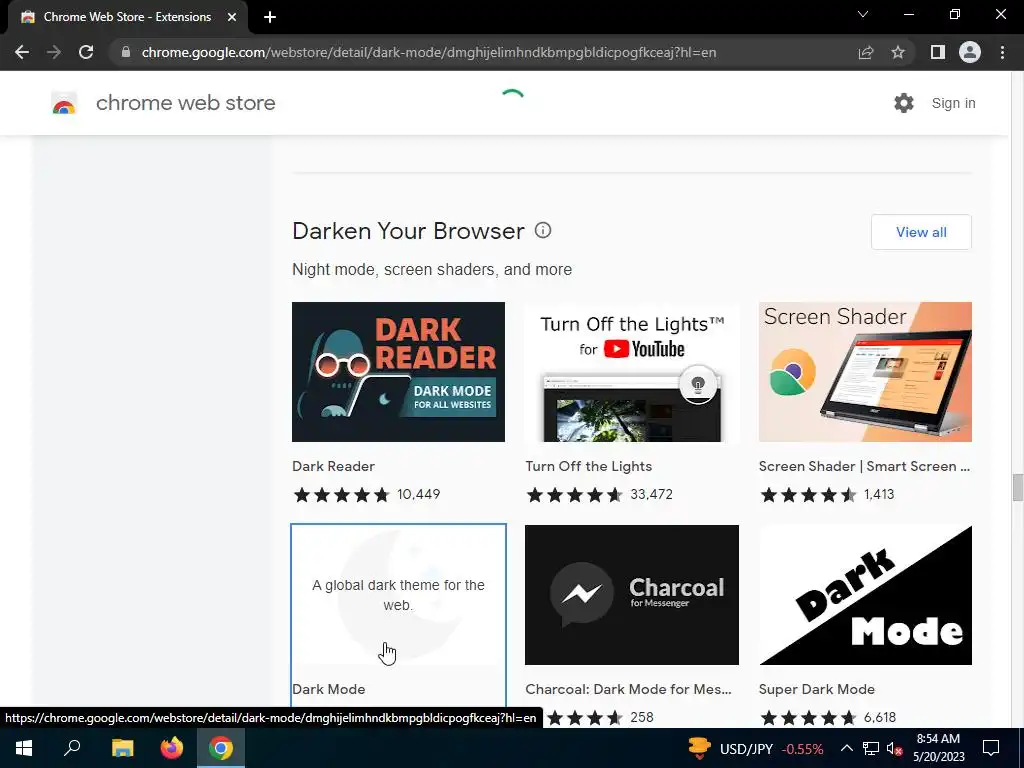Viewport: 1024px width, 768px height.
Task: Click Screen Shader star rating
Action: pyautogui.click(x=808, y=494)
